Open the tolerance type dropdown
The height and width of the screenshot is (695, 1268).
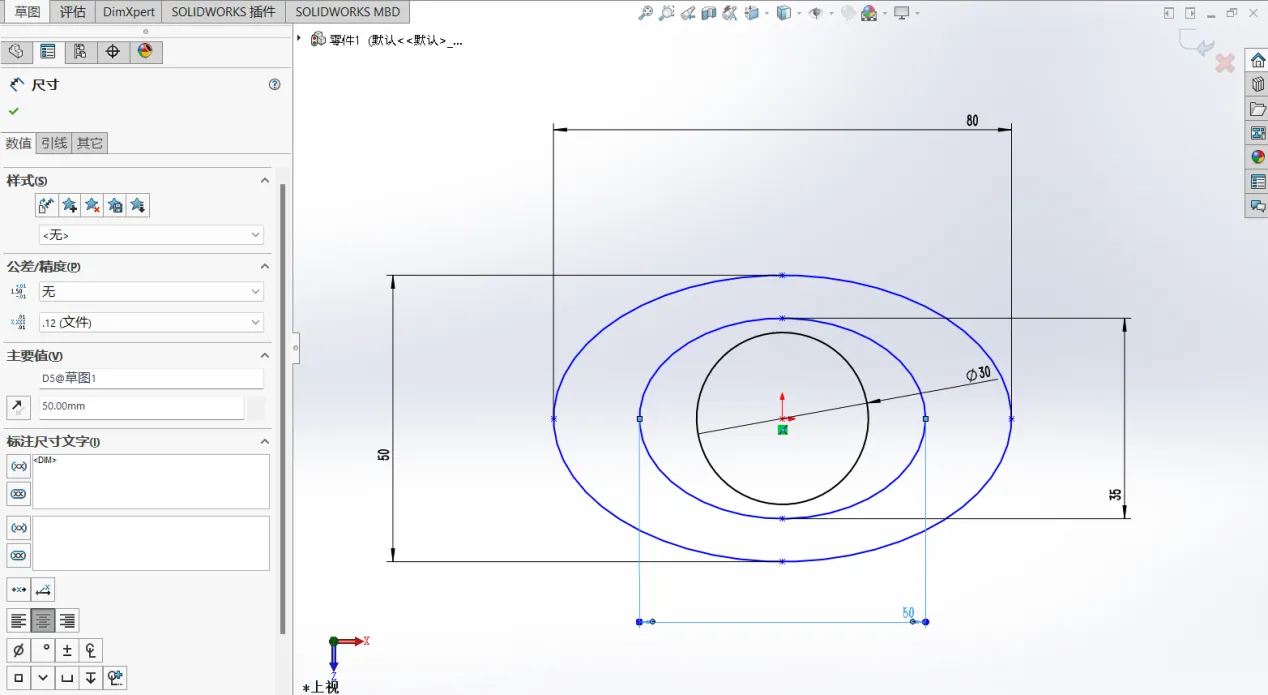coord(151,291)
